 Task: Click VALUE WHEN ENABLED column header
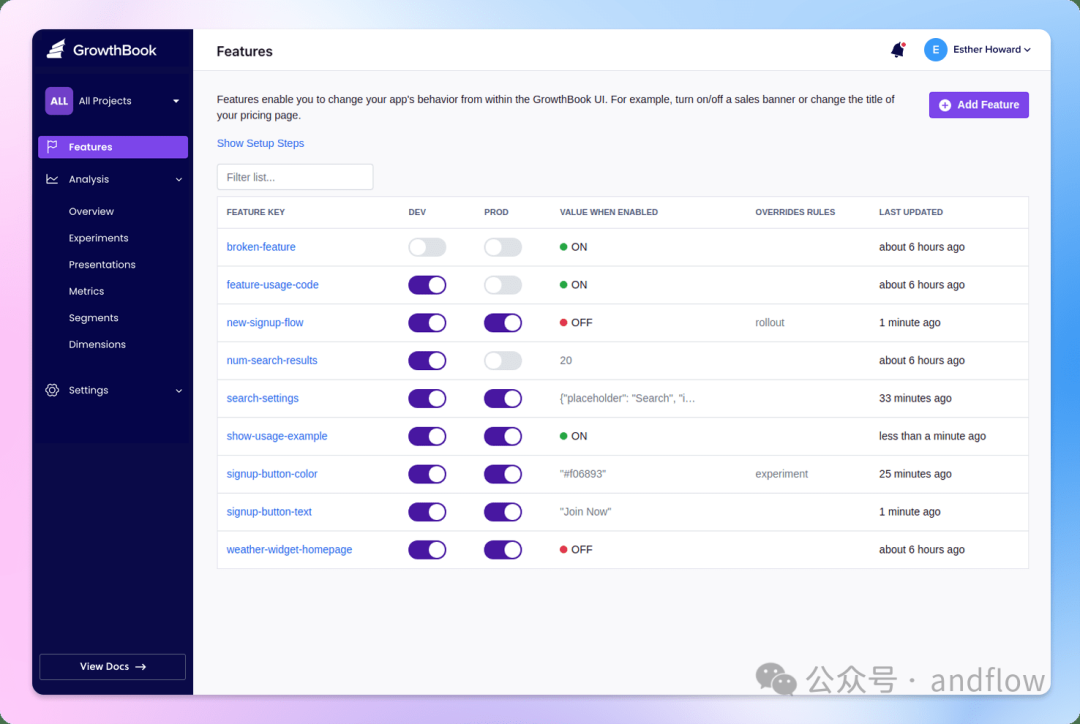(609, 212)
